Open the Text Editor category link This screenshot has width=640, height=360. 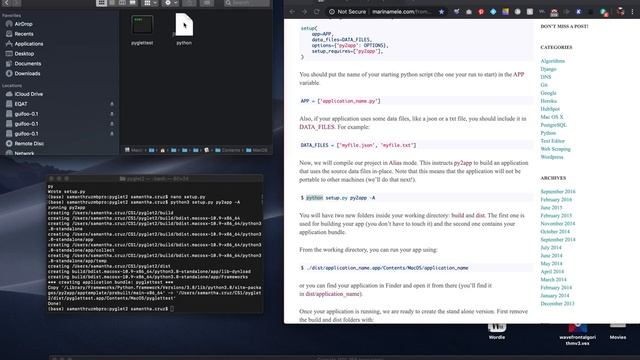click(x=553, y=141)
